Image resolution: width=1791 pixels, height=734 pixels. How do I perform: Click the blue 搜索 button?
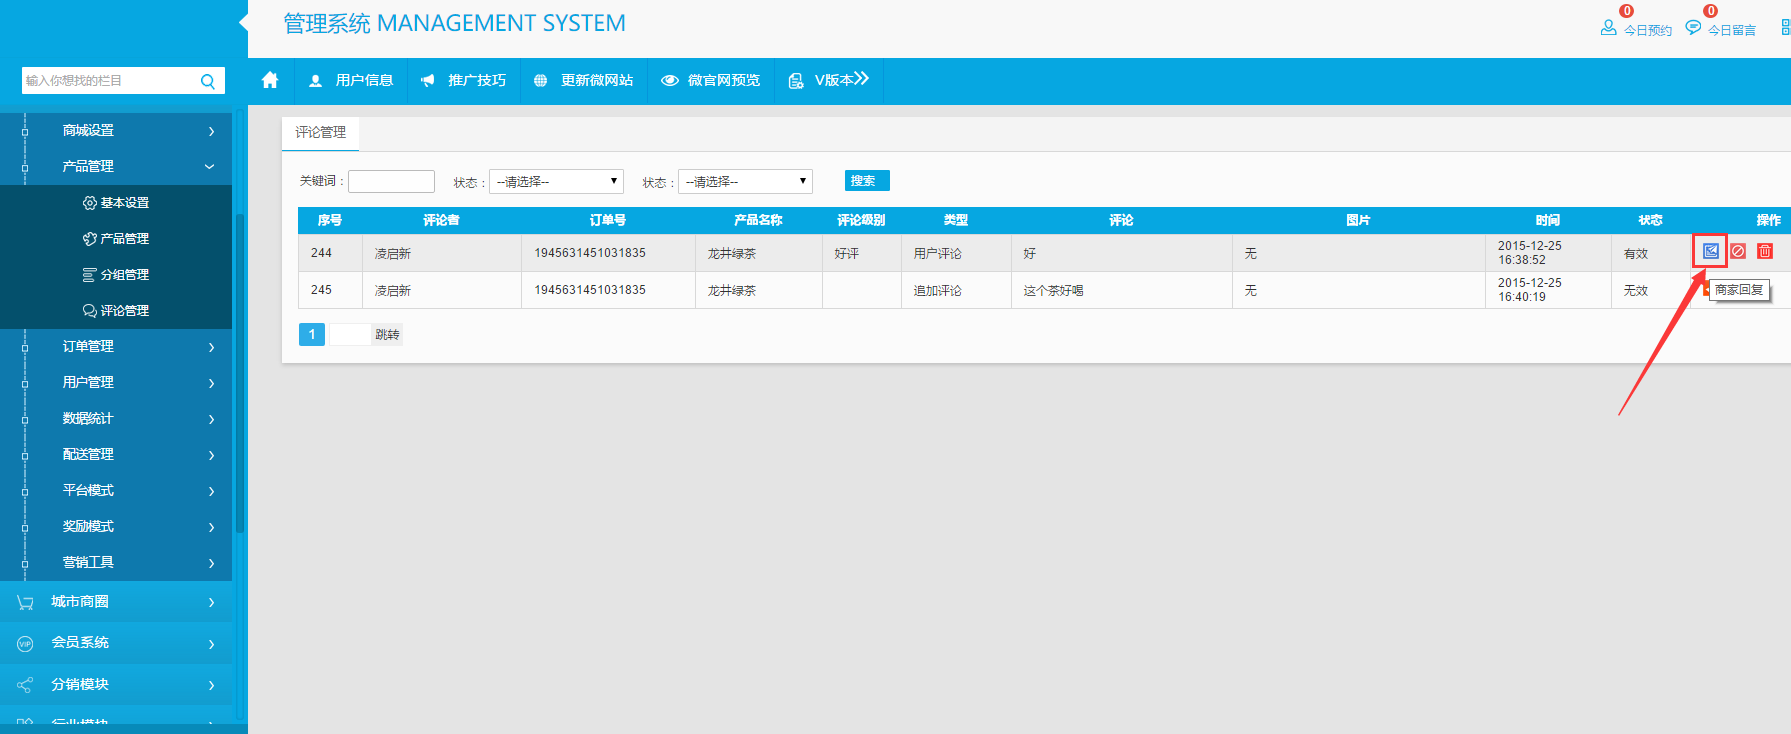(x=866, y=180)
